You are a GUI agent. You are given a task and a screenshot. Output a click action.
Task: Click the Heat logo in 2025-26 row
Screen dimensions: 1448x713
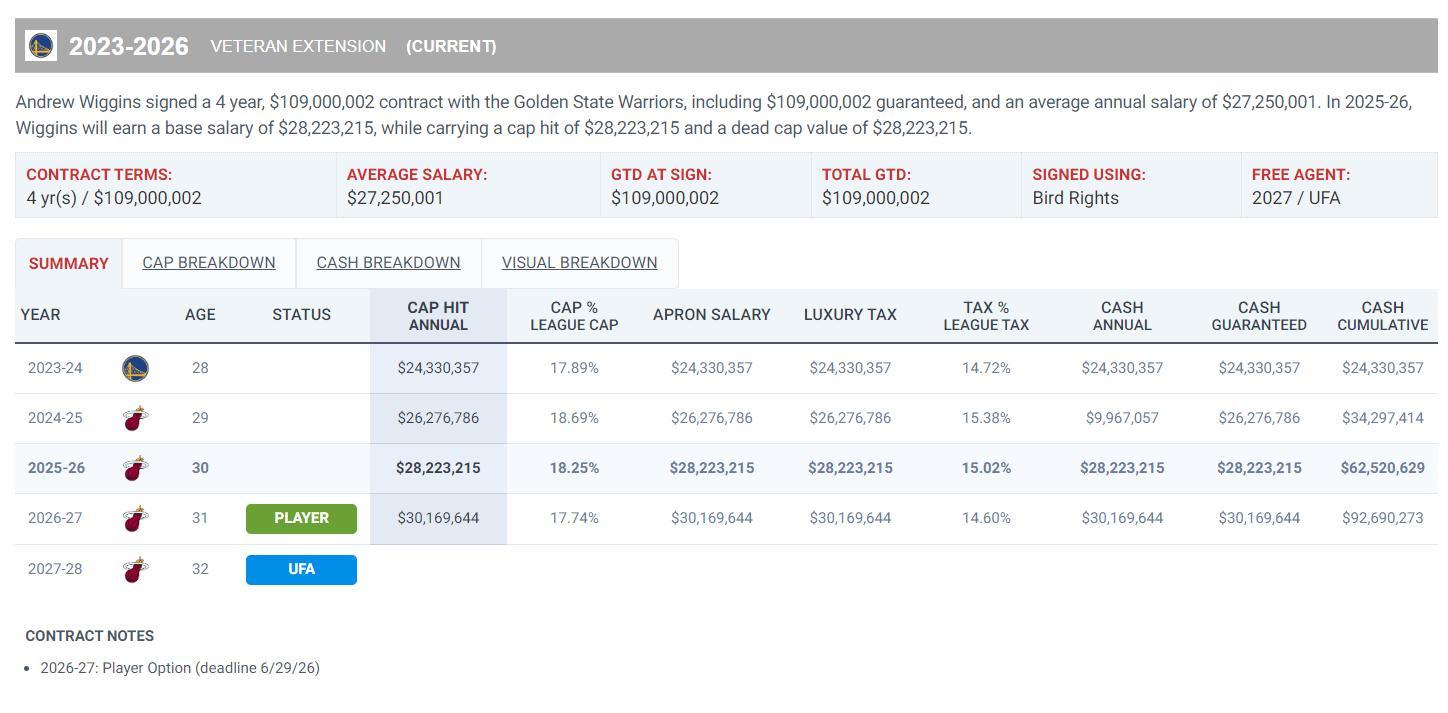[x=135, y=468]
